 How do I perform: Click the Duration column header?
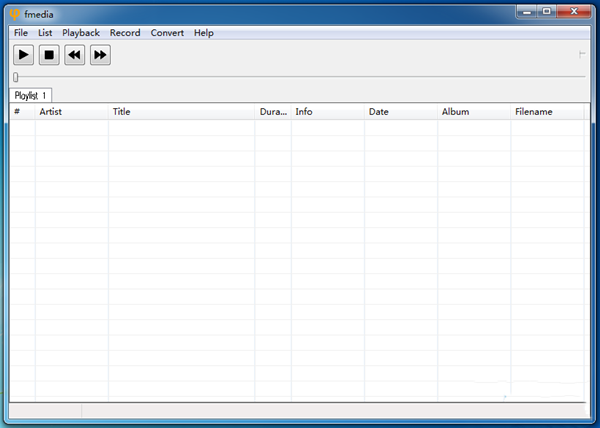(273, 112)
